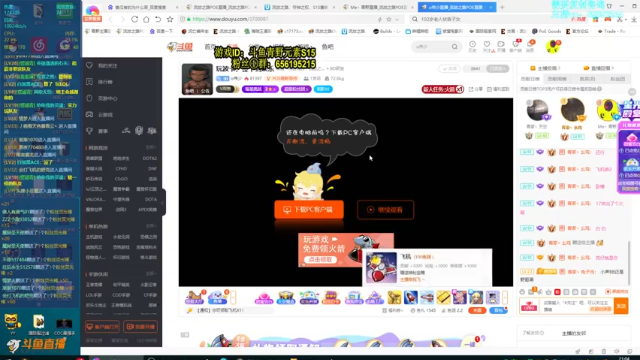The height and width of the screenshot is (360, 640).
Task: Click the orange recharge button under gifts
Action: (x=477, y=311)
